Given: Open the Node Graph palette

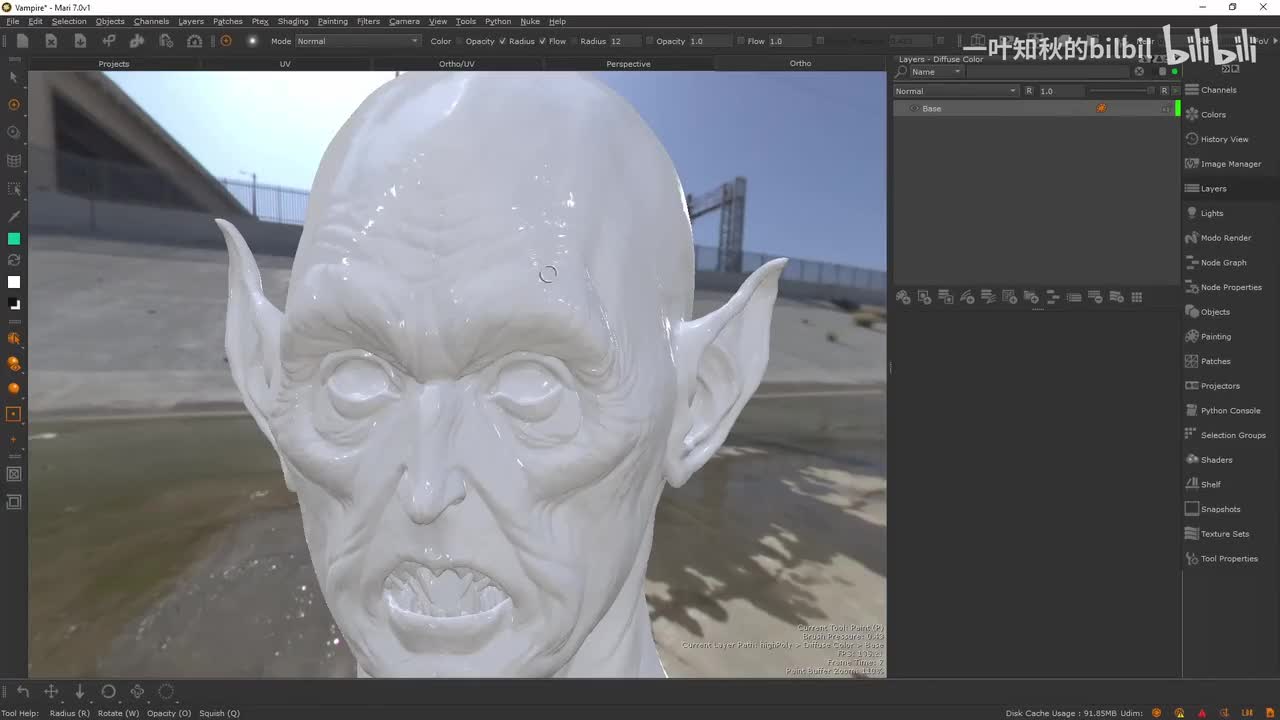Looking at the screenshot, I should tap(1223, 263).
